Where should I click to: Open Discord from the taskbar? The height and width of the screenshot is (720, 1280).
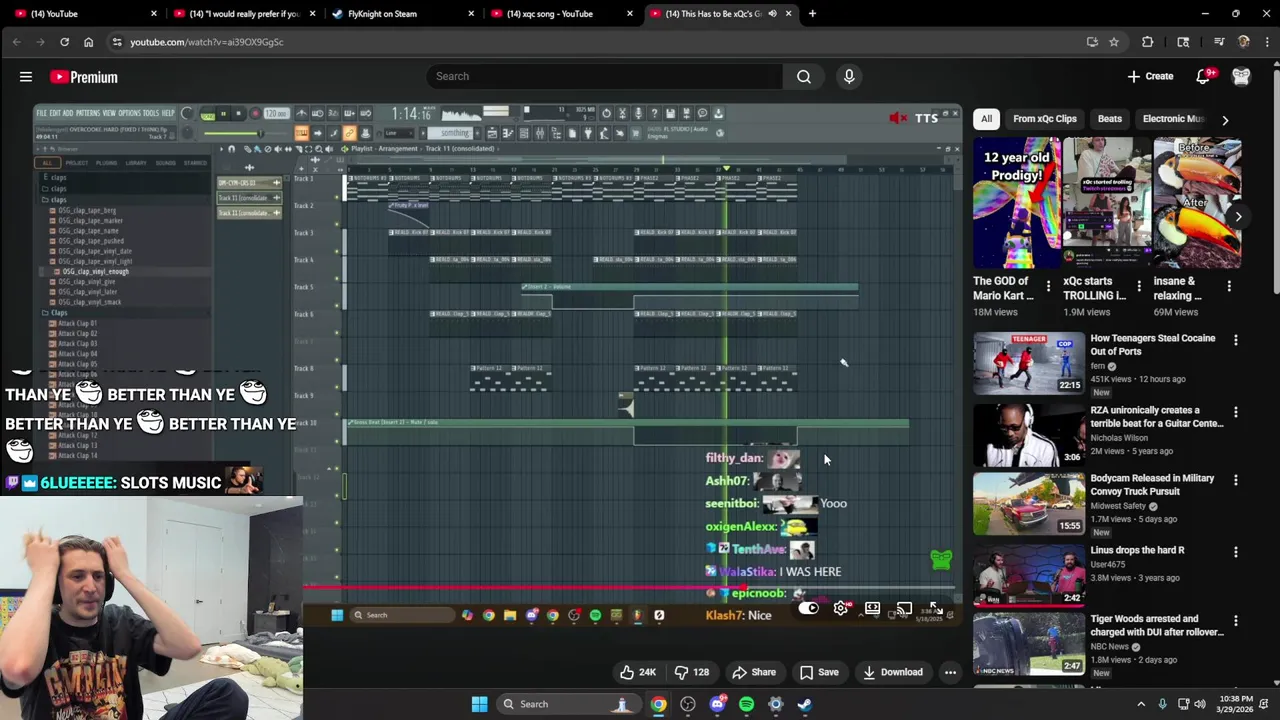tap(717, 704)
